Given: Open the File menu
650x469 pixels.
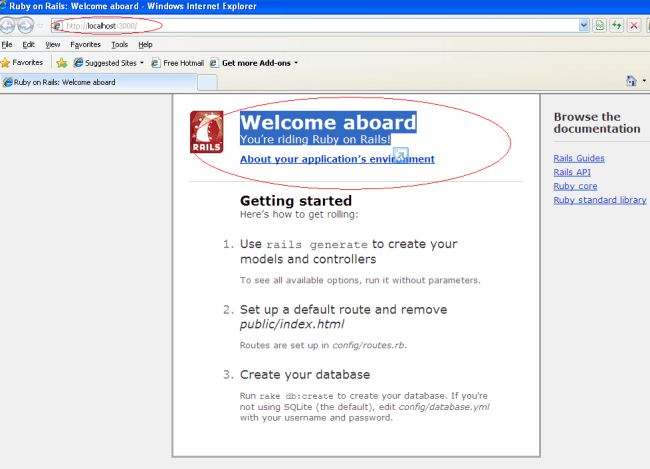Looking at the screenshot, I should [7, 44].
